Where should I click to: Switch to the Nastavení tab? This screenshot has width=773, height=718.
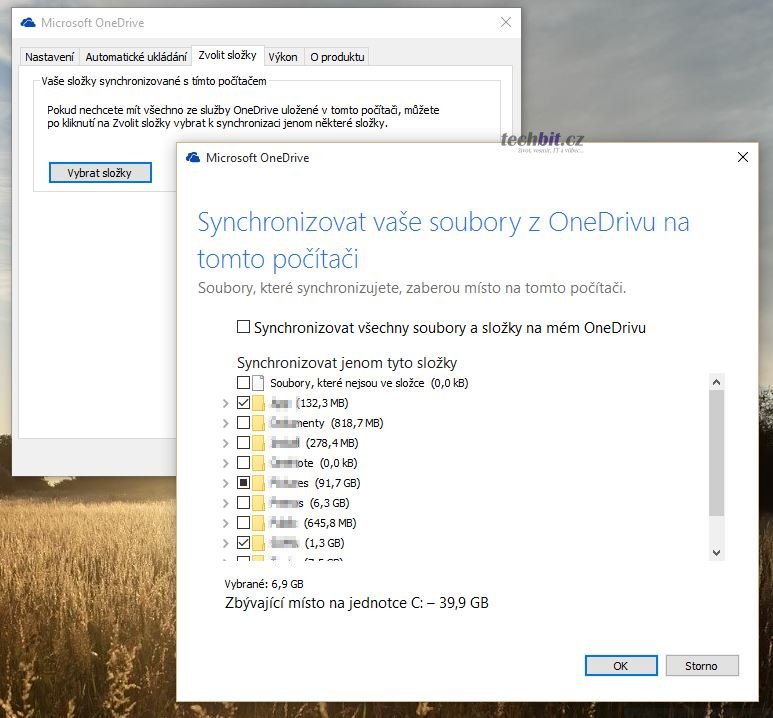[49, 57]
